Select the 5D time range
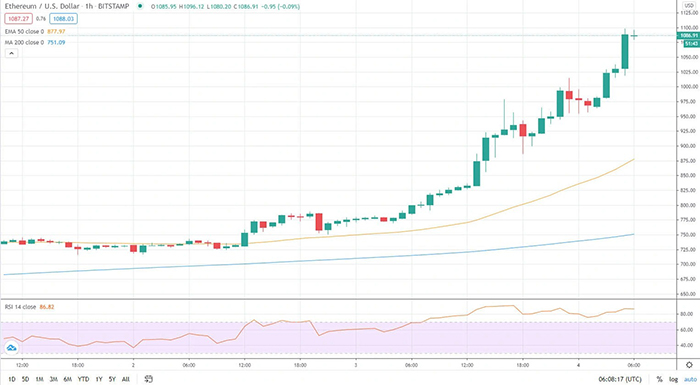700x385 pixels. [x=25, y=379]
